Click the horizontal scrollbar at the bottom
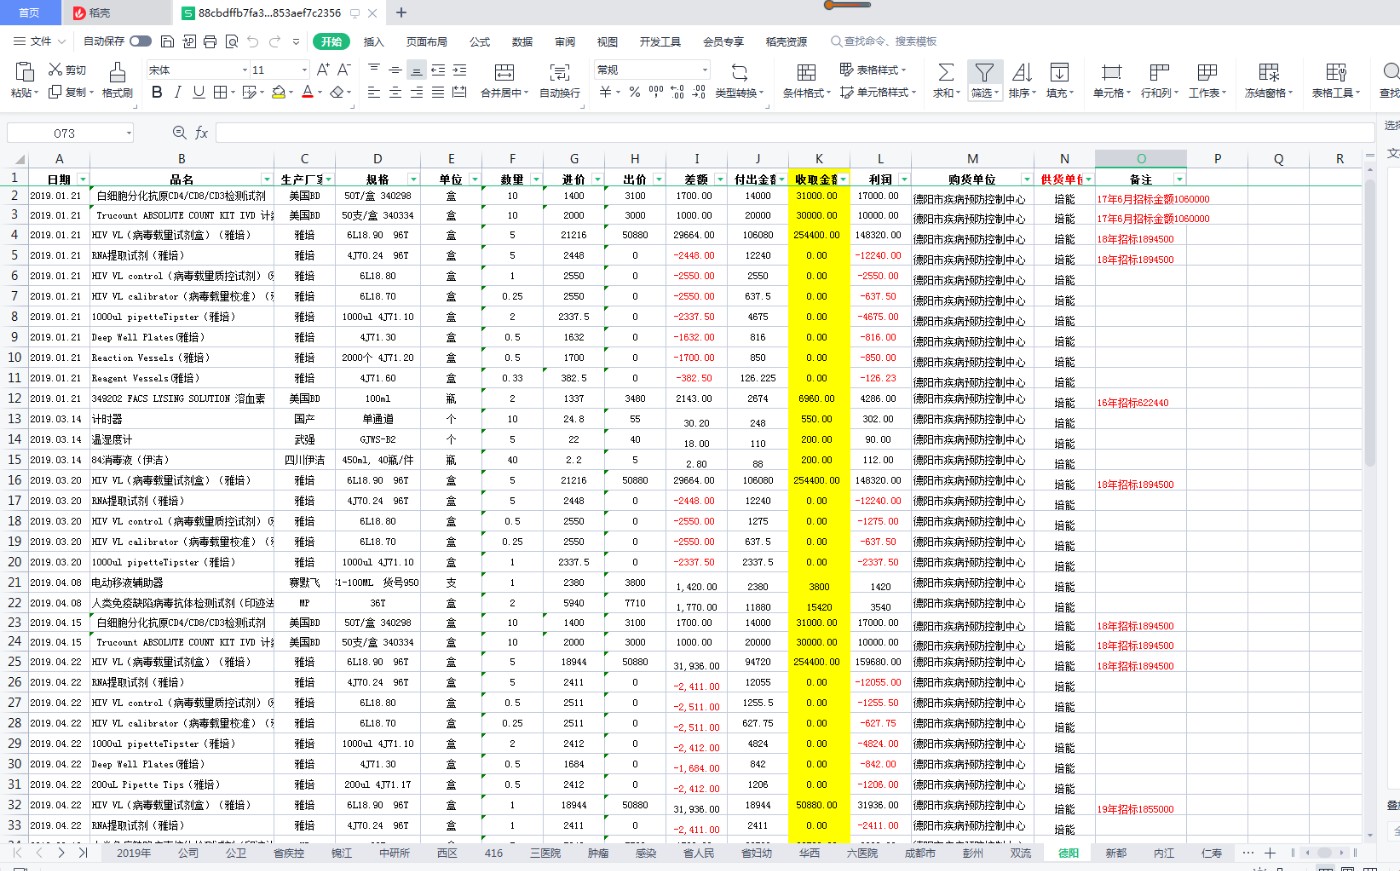 [x=1324, y=853]
